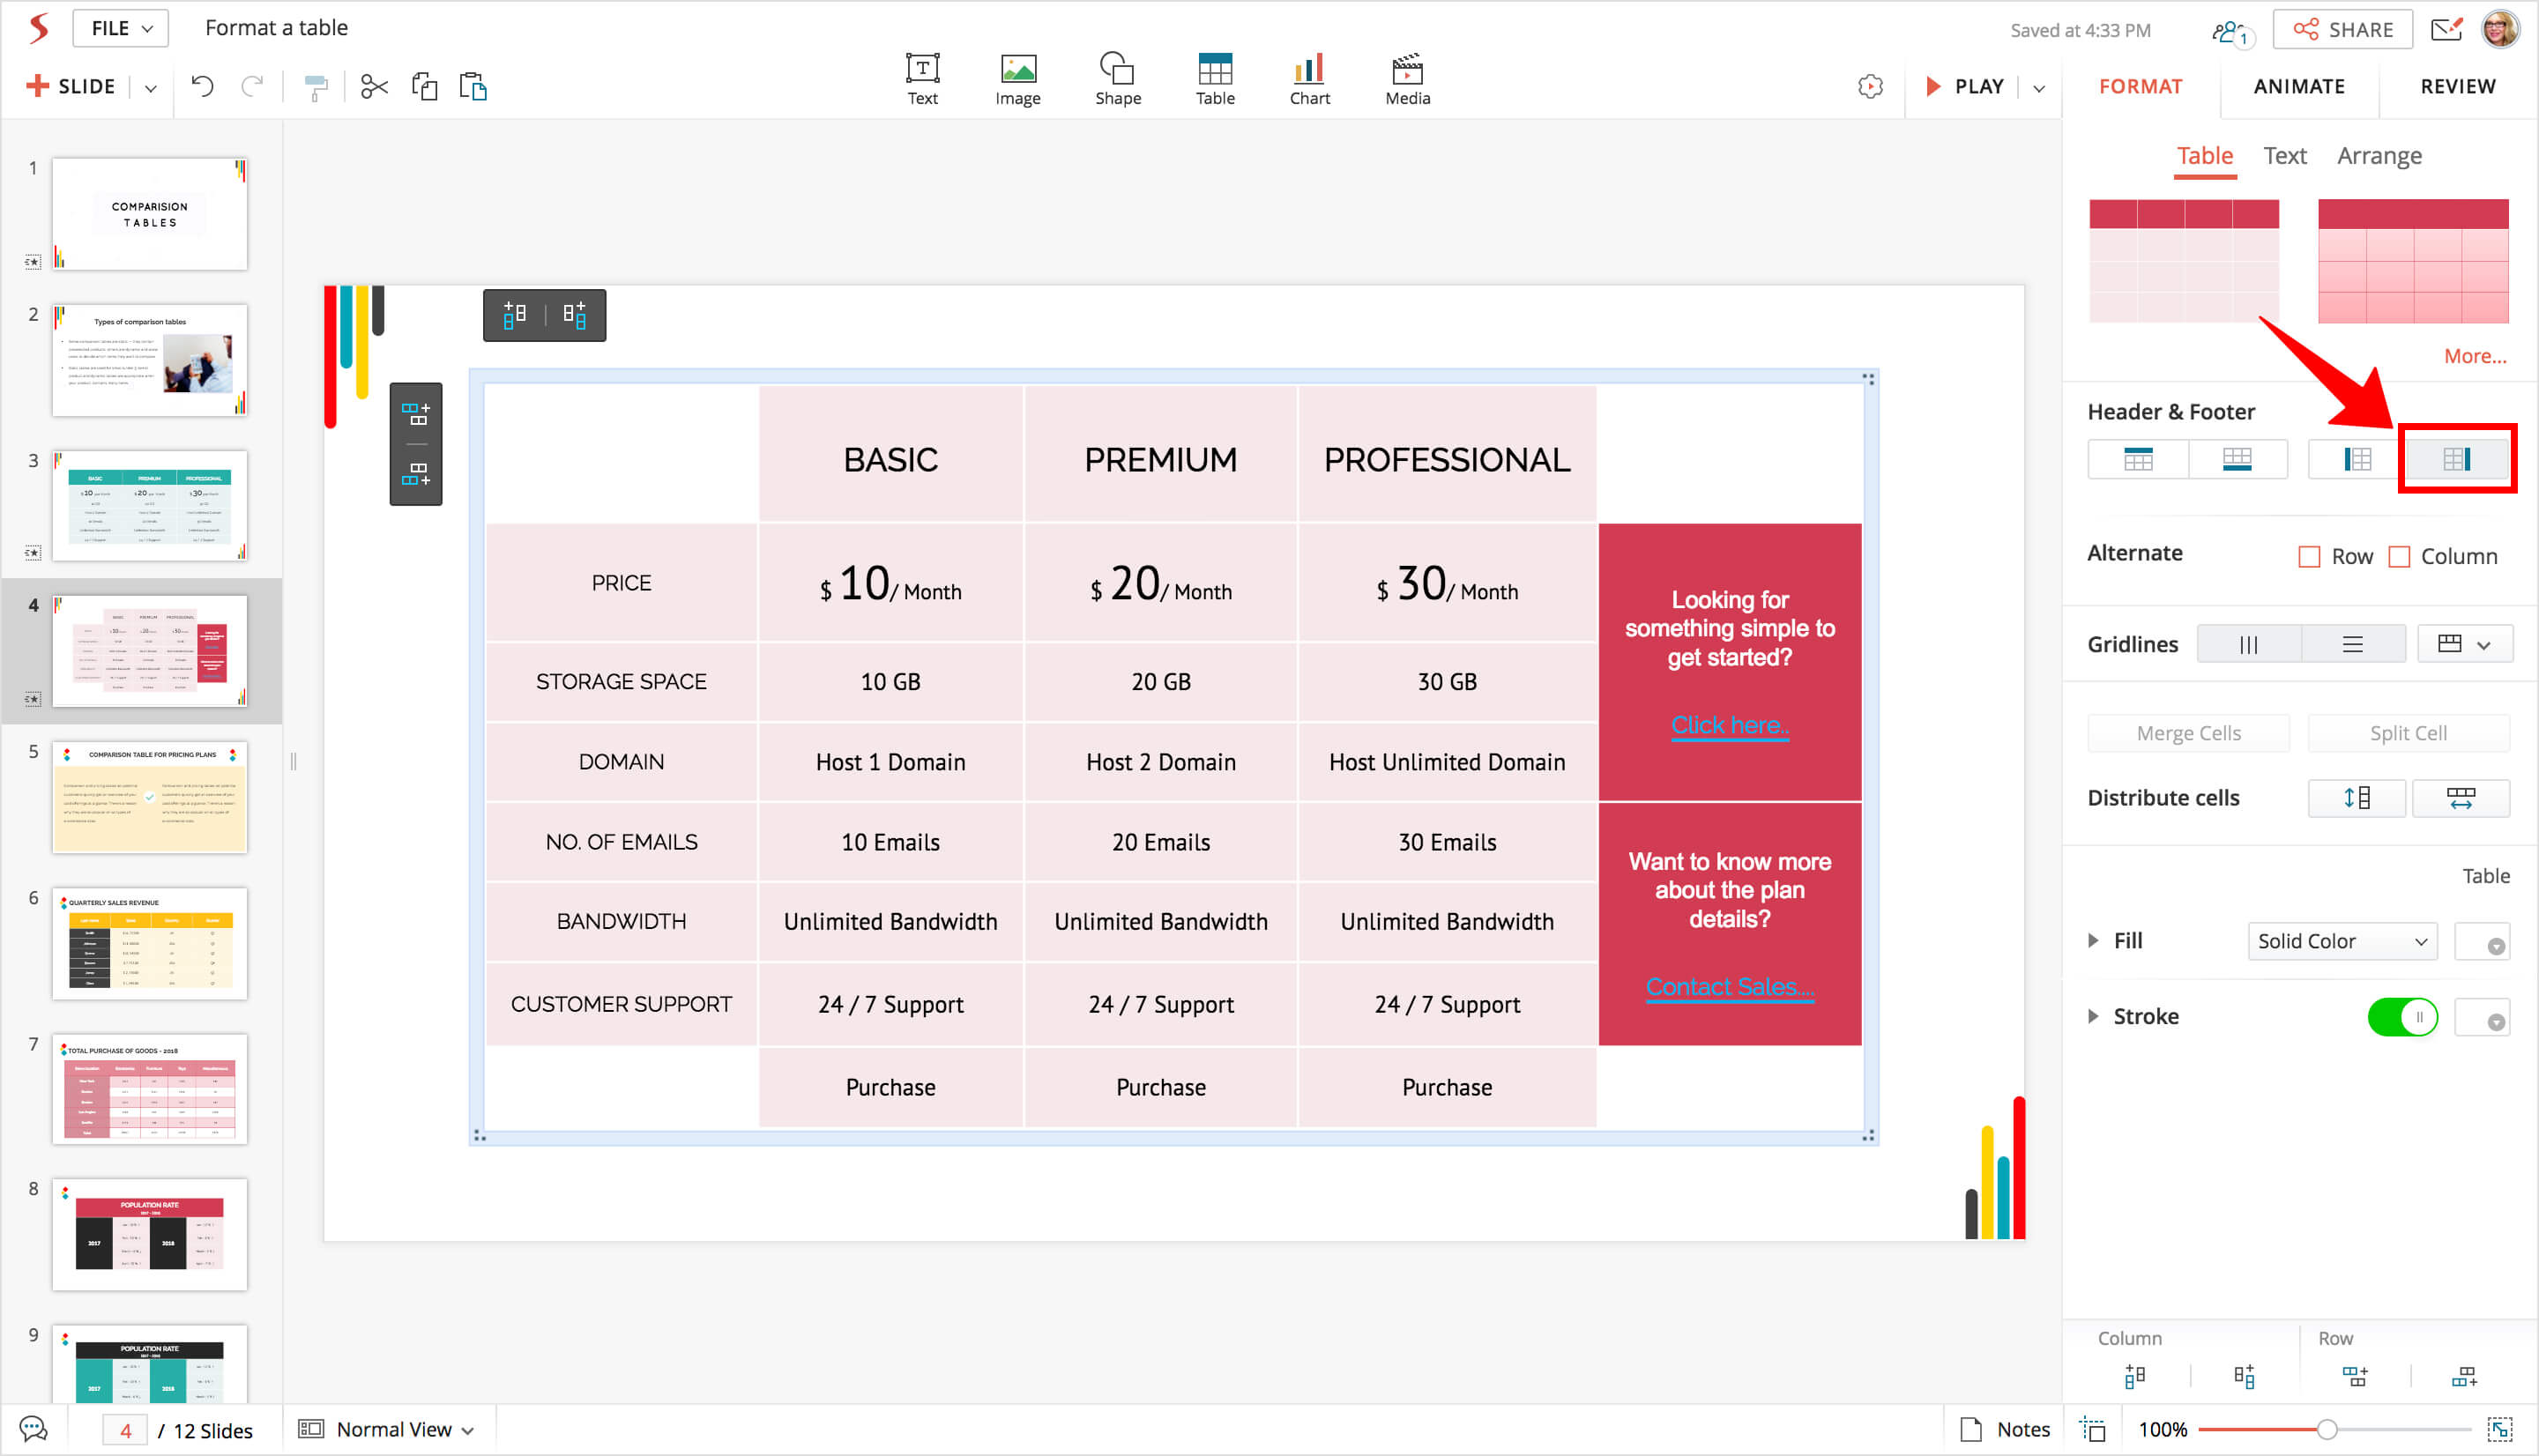Open the comments bubble icon
Image resolution: width=2539 pixels, height=1456 pixels.
pos(33,1429)
